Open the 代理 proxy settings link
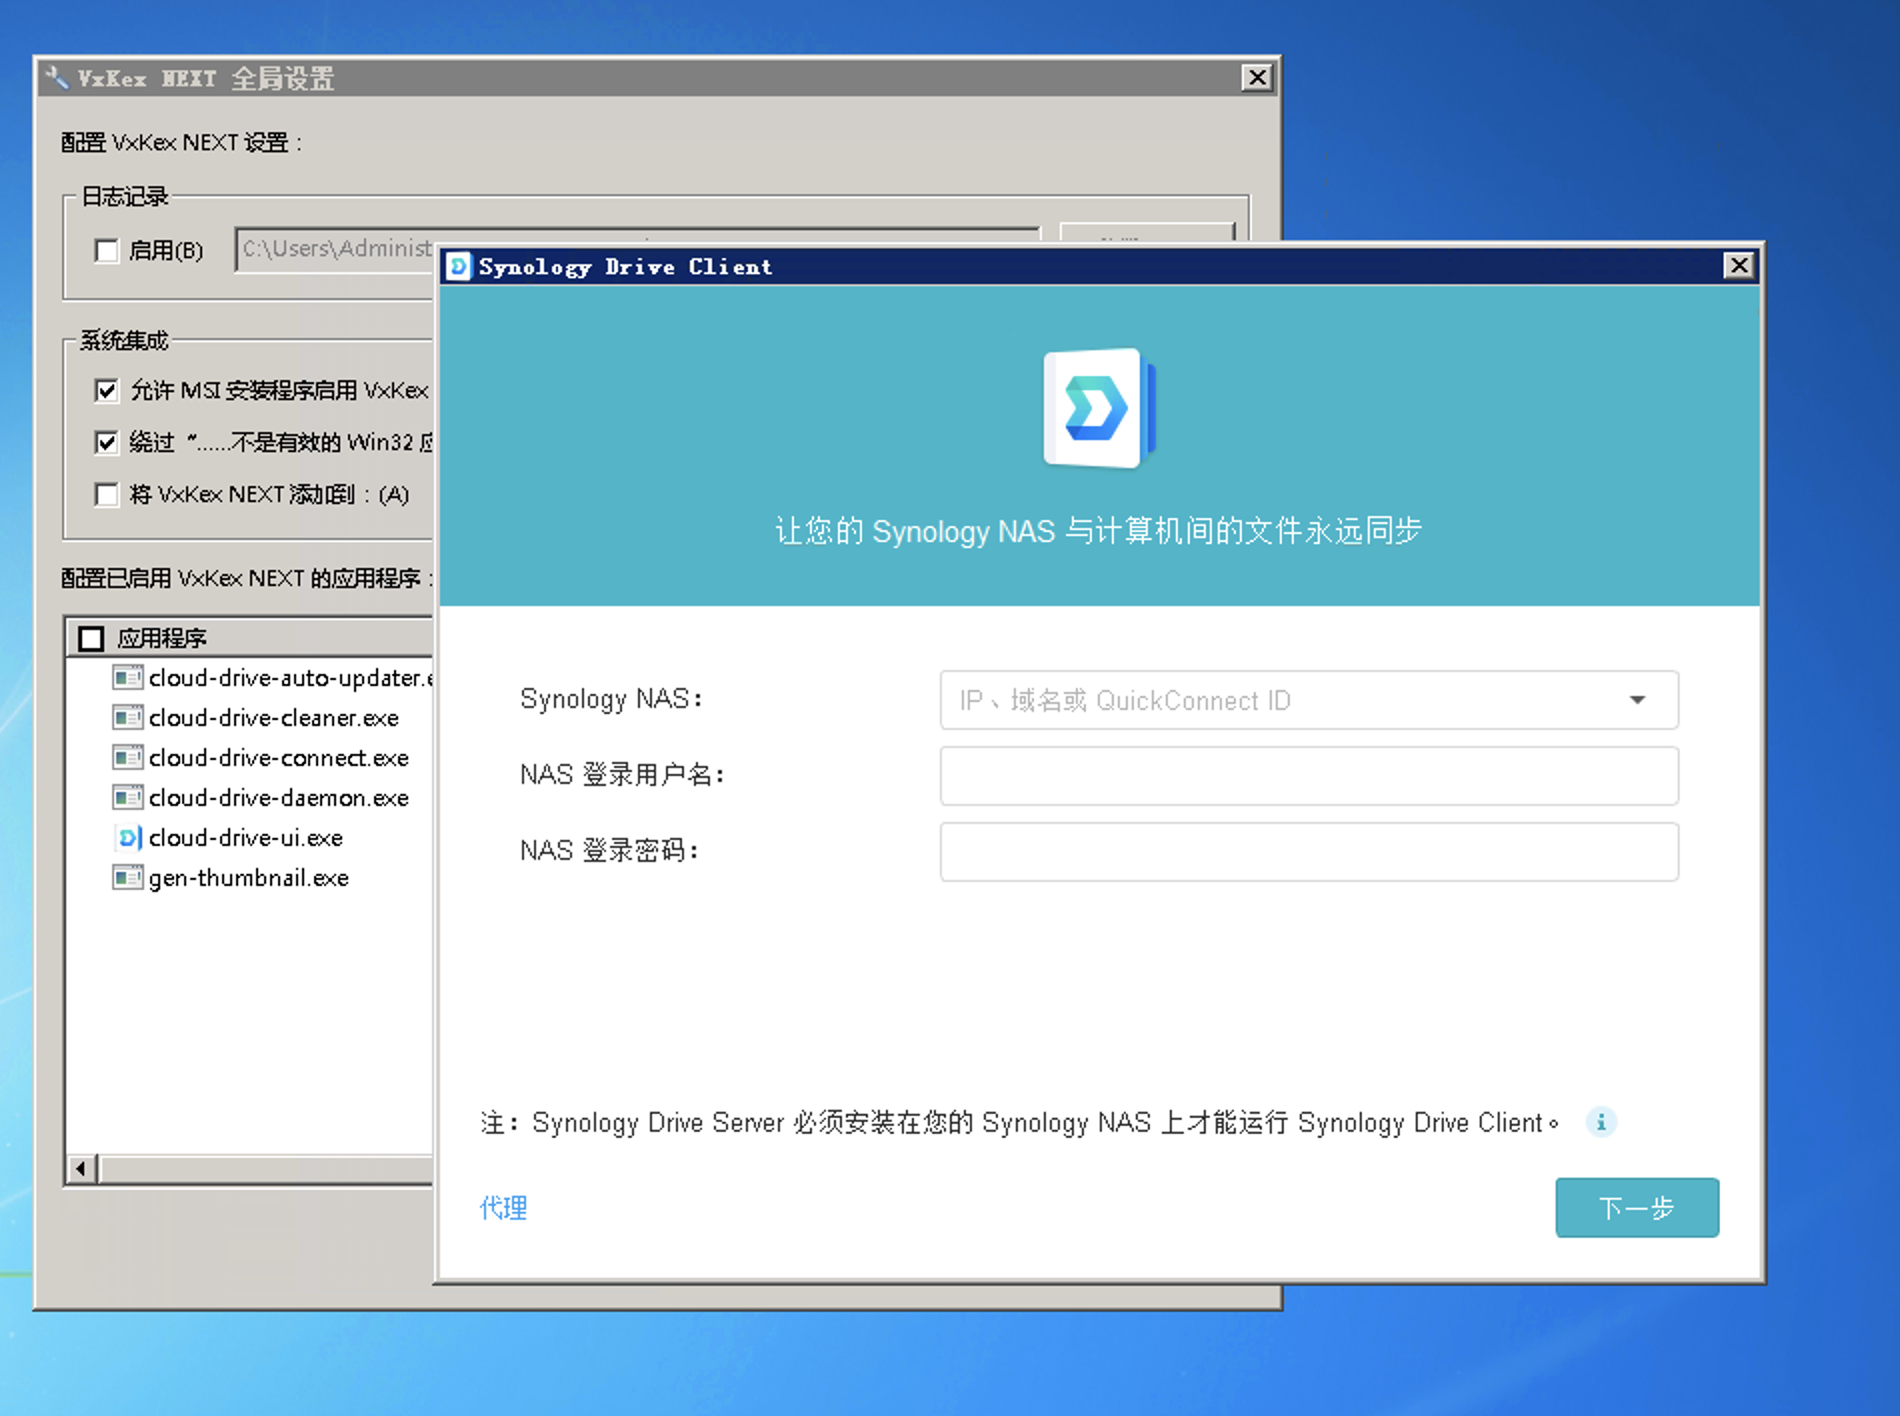 pyautogui.click(x=503, y=1208)
